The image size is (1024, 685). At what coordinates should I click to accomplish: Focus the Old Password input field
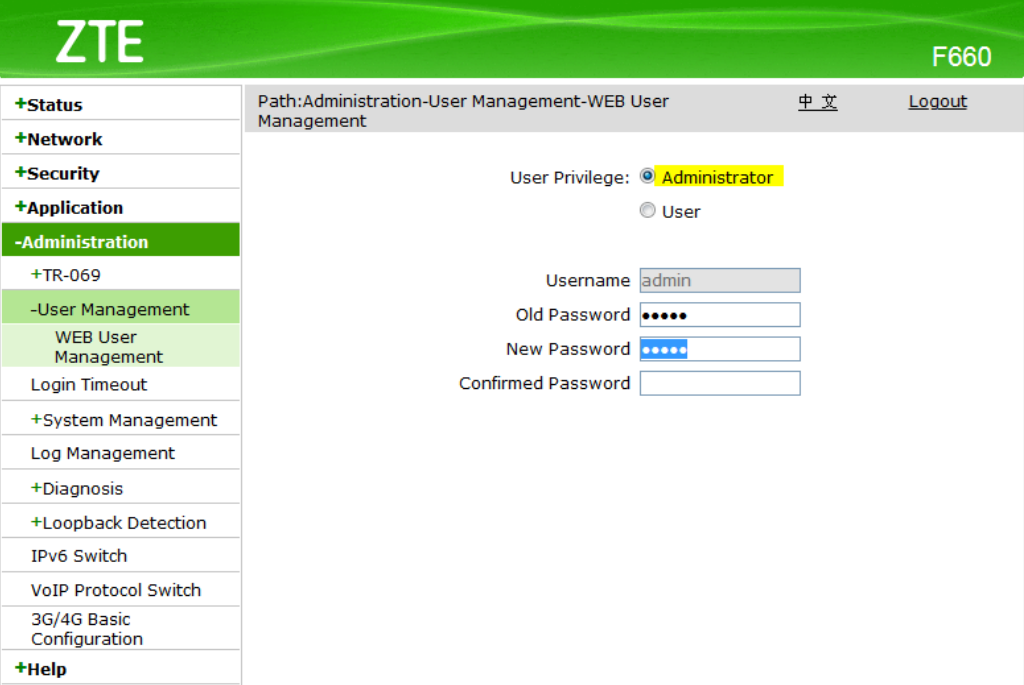720,315
